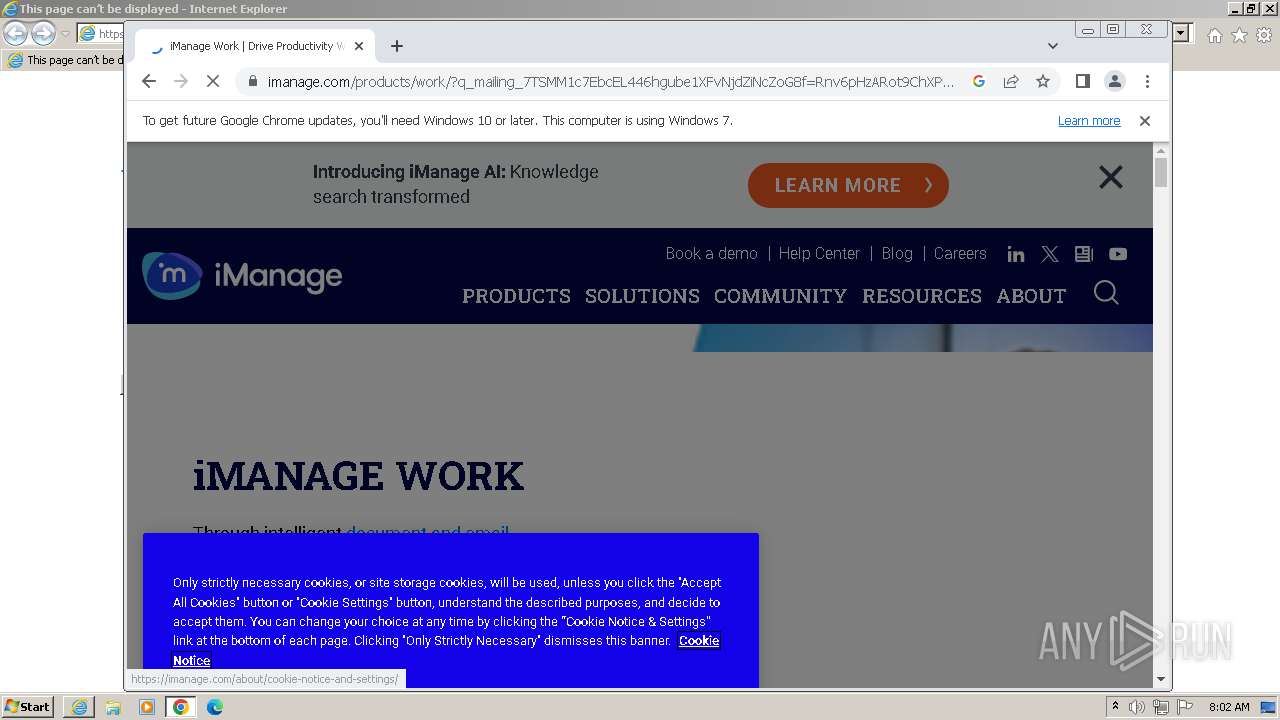
Task: Click the Windows Start button
Action: tap(27, 707)
